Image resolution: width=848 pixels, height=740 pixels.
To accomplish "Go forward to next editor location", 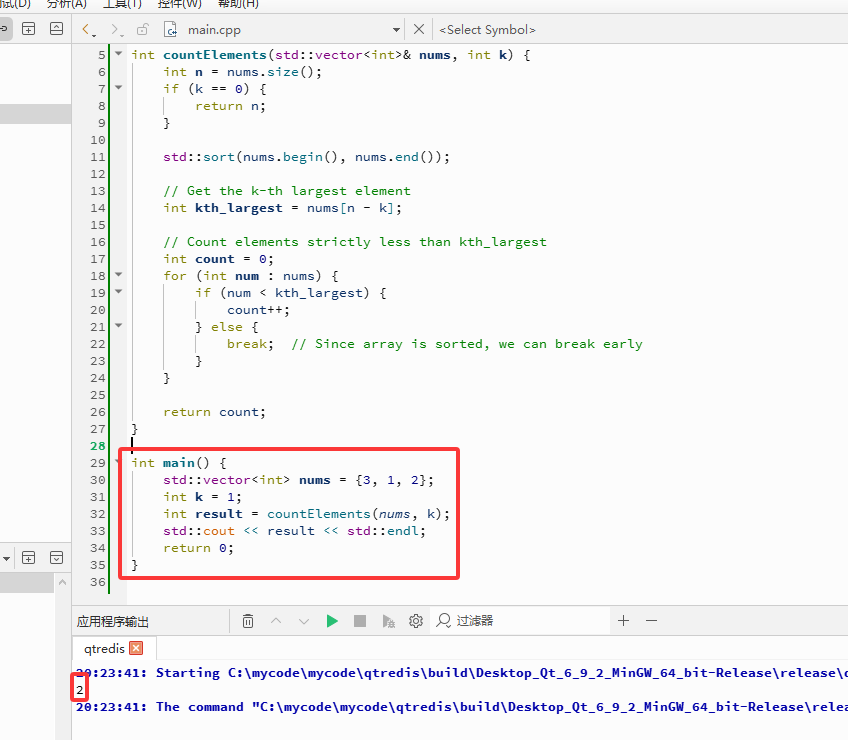I will [114, 29].
